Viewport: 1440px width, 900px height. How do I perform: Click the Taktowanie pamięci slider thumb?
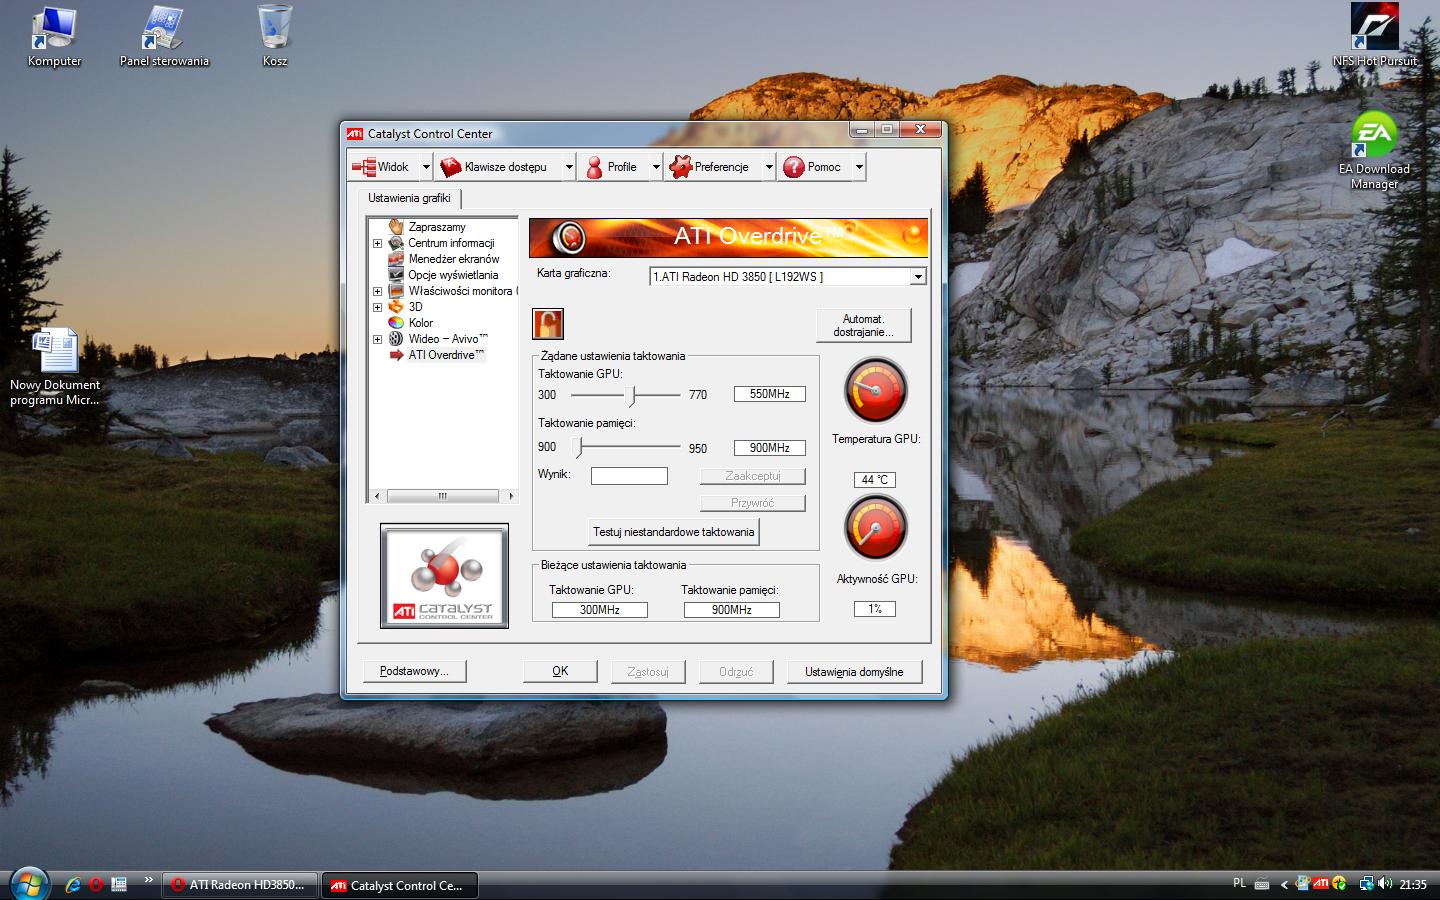tap(577, 447)
